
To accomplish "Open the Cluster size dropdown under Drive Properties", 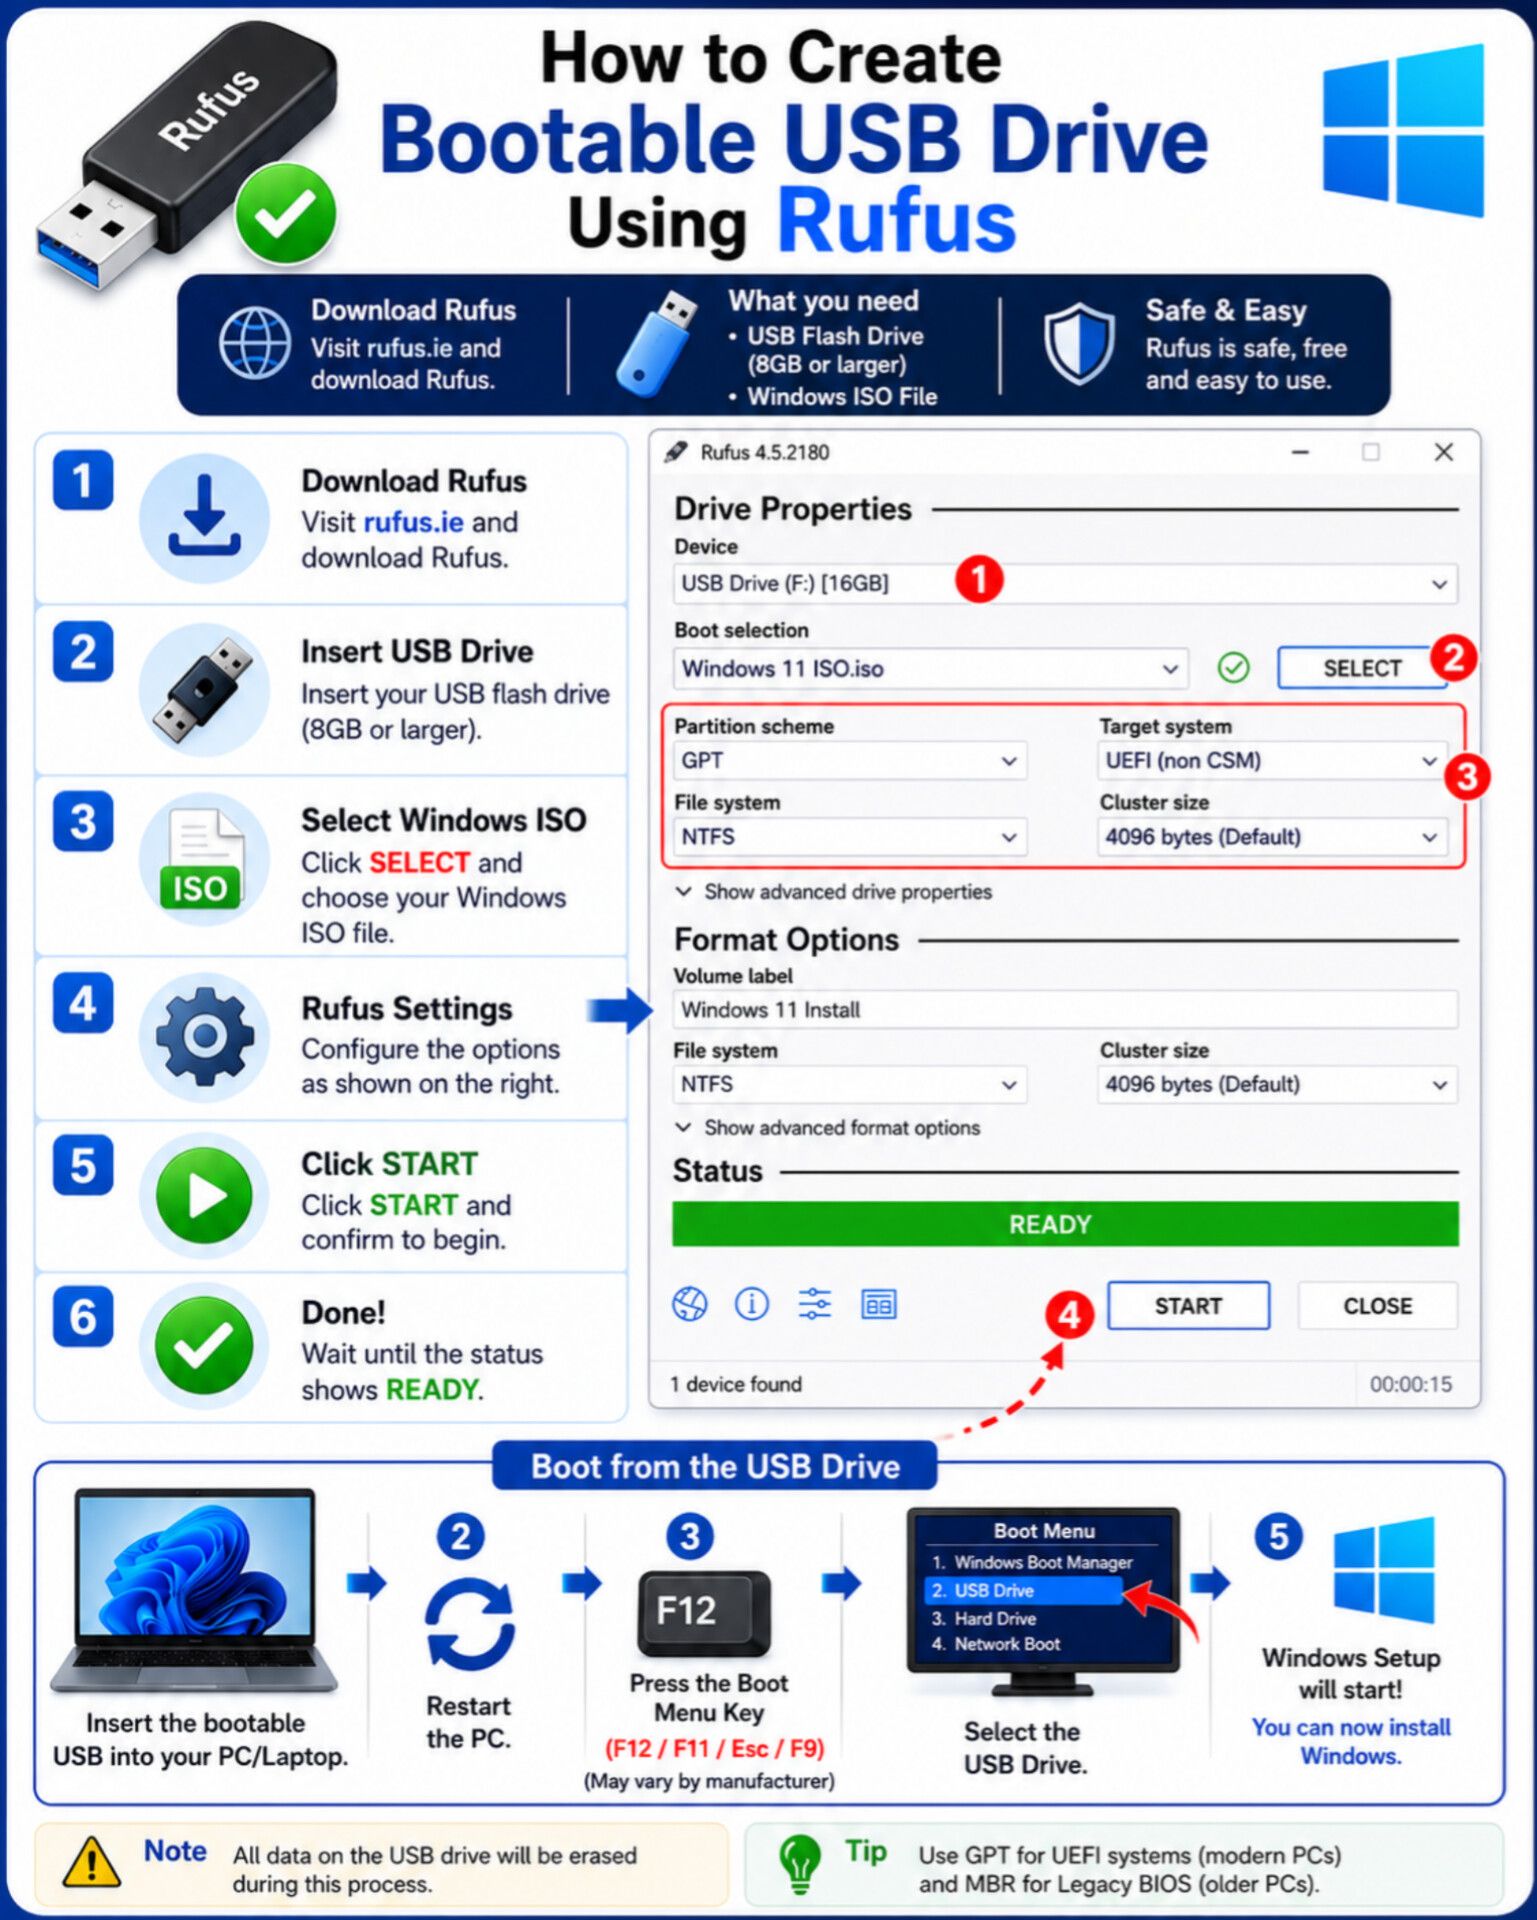I will [x=1272, y=837].
